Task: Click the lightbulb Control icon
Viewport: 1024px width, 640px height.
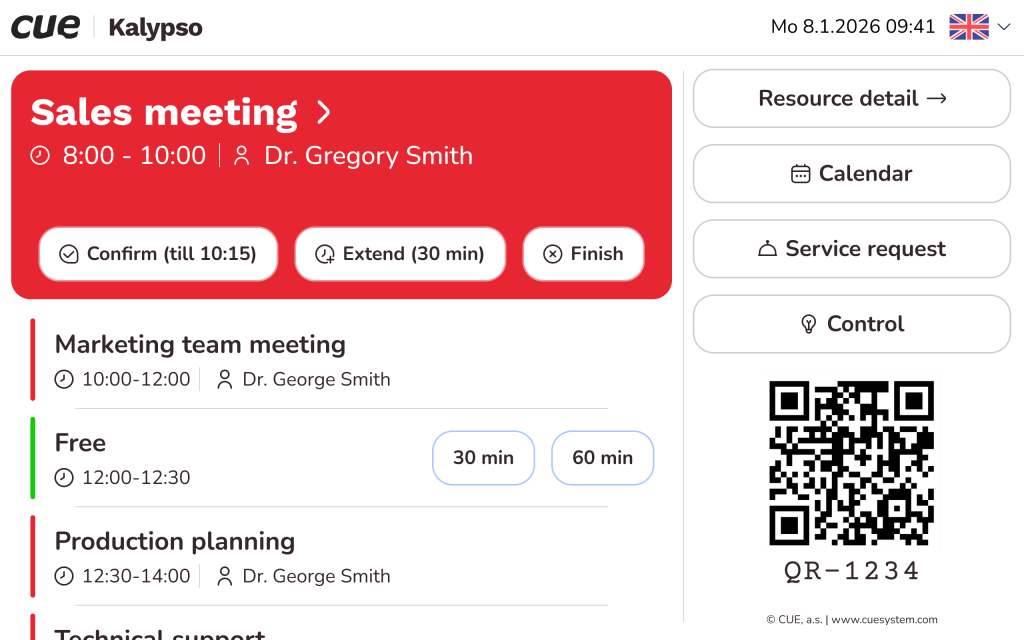Action: [808, 324]
